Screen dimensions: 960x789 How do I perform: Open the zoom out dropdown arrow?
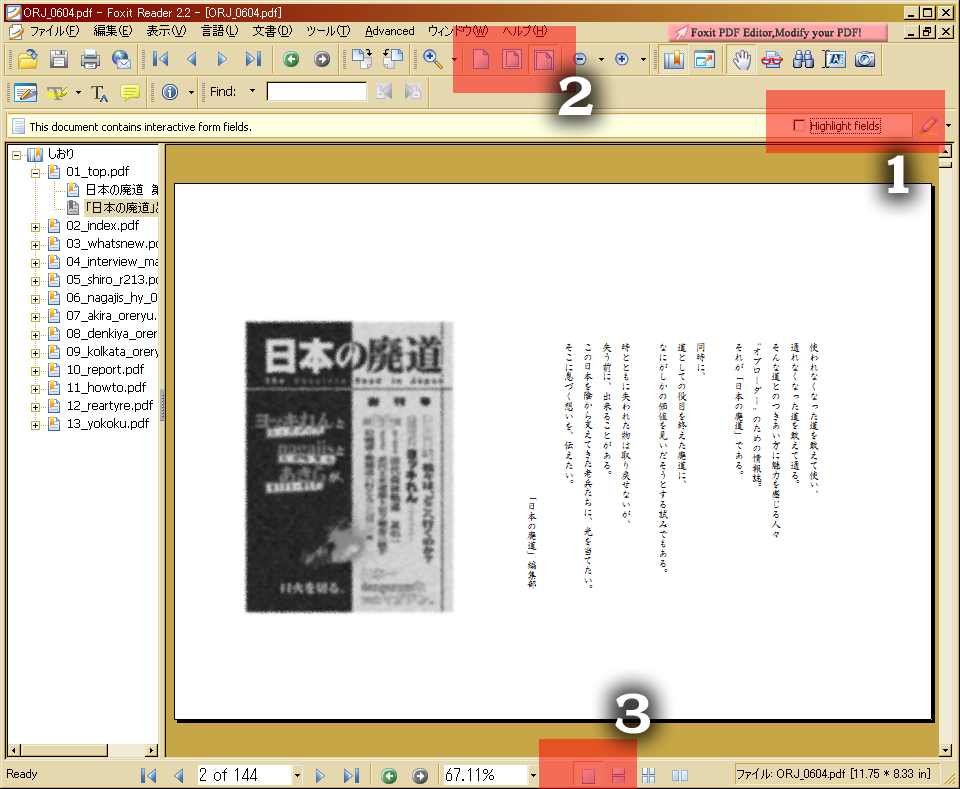coord(601,59)
